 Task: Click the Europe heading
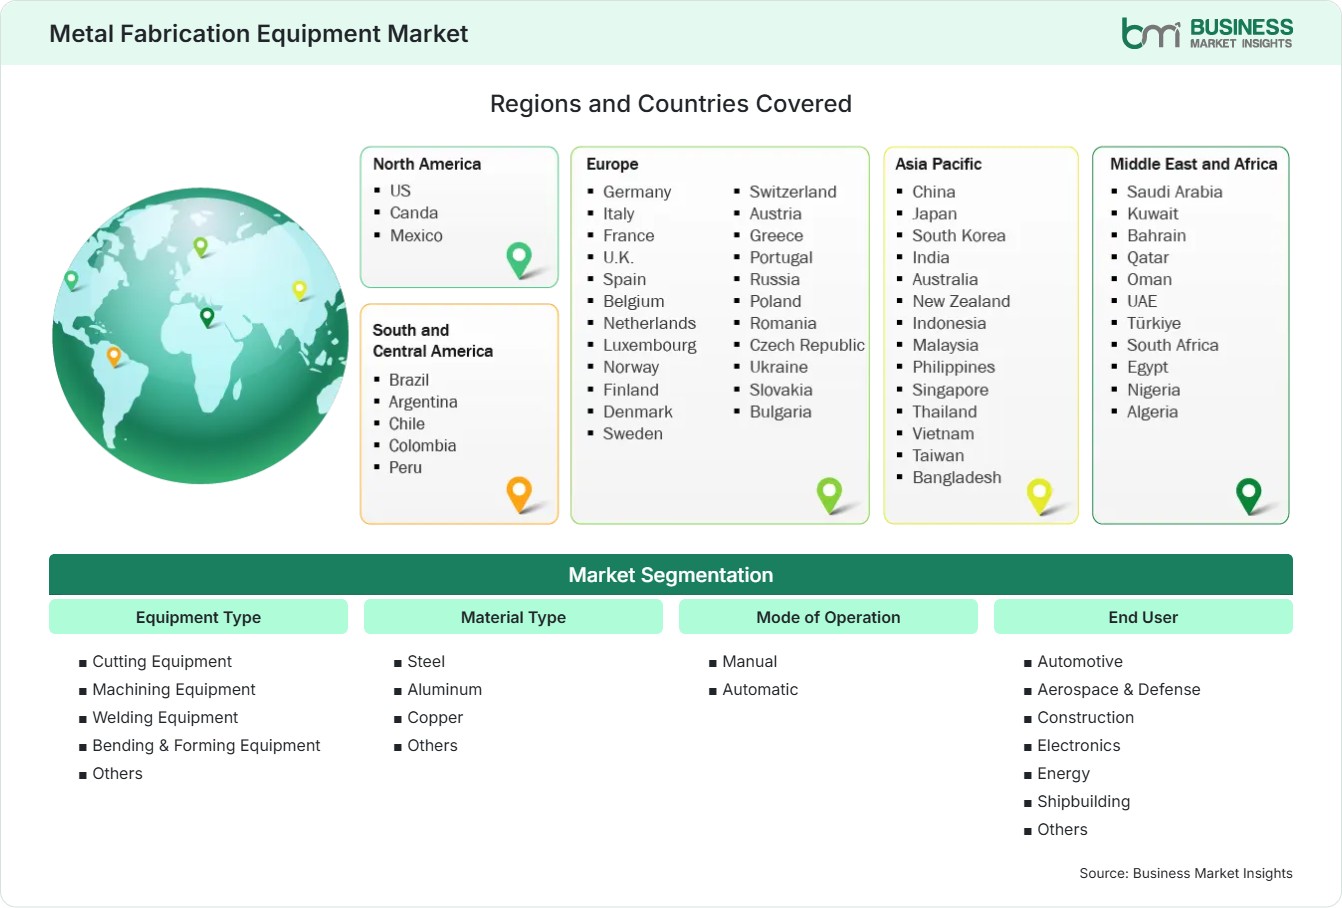point(612,164)
